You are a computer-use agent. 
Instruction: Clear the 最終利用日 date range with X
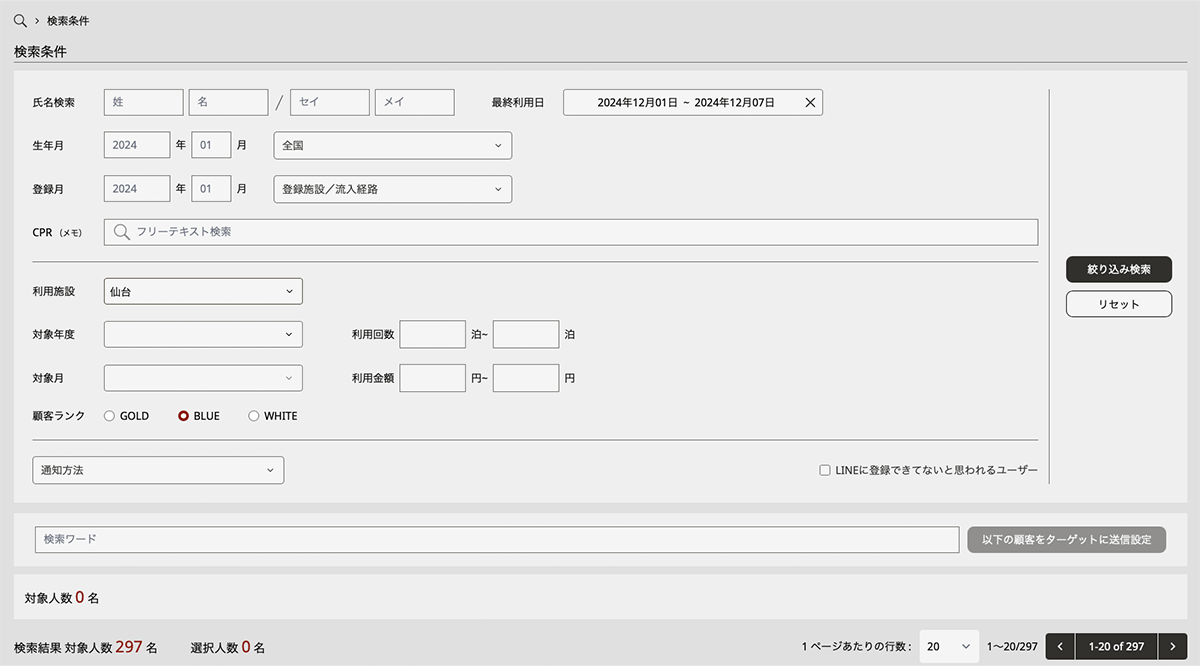coord(810,102)
